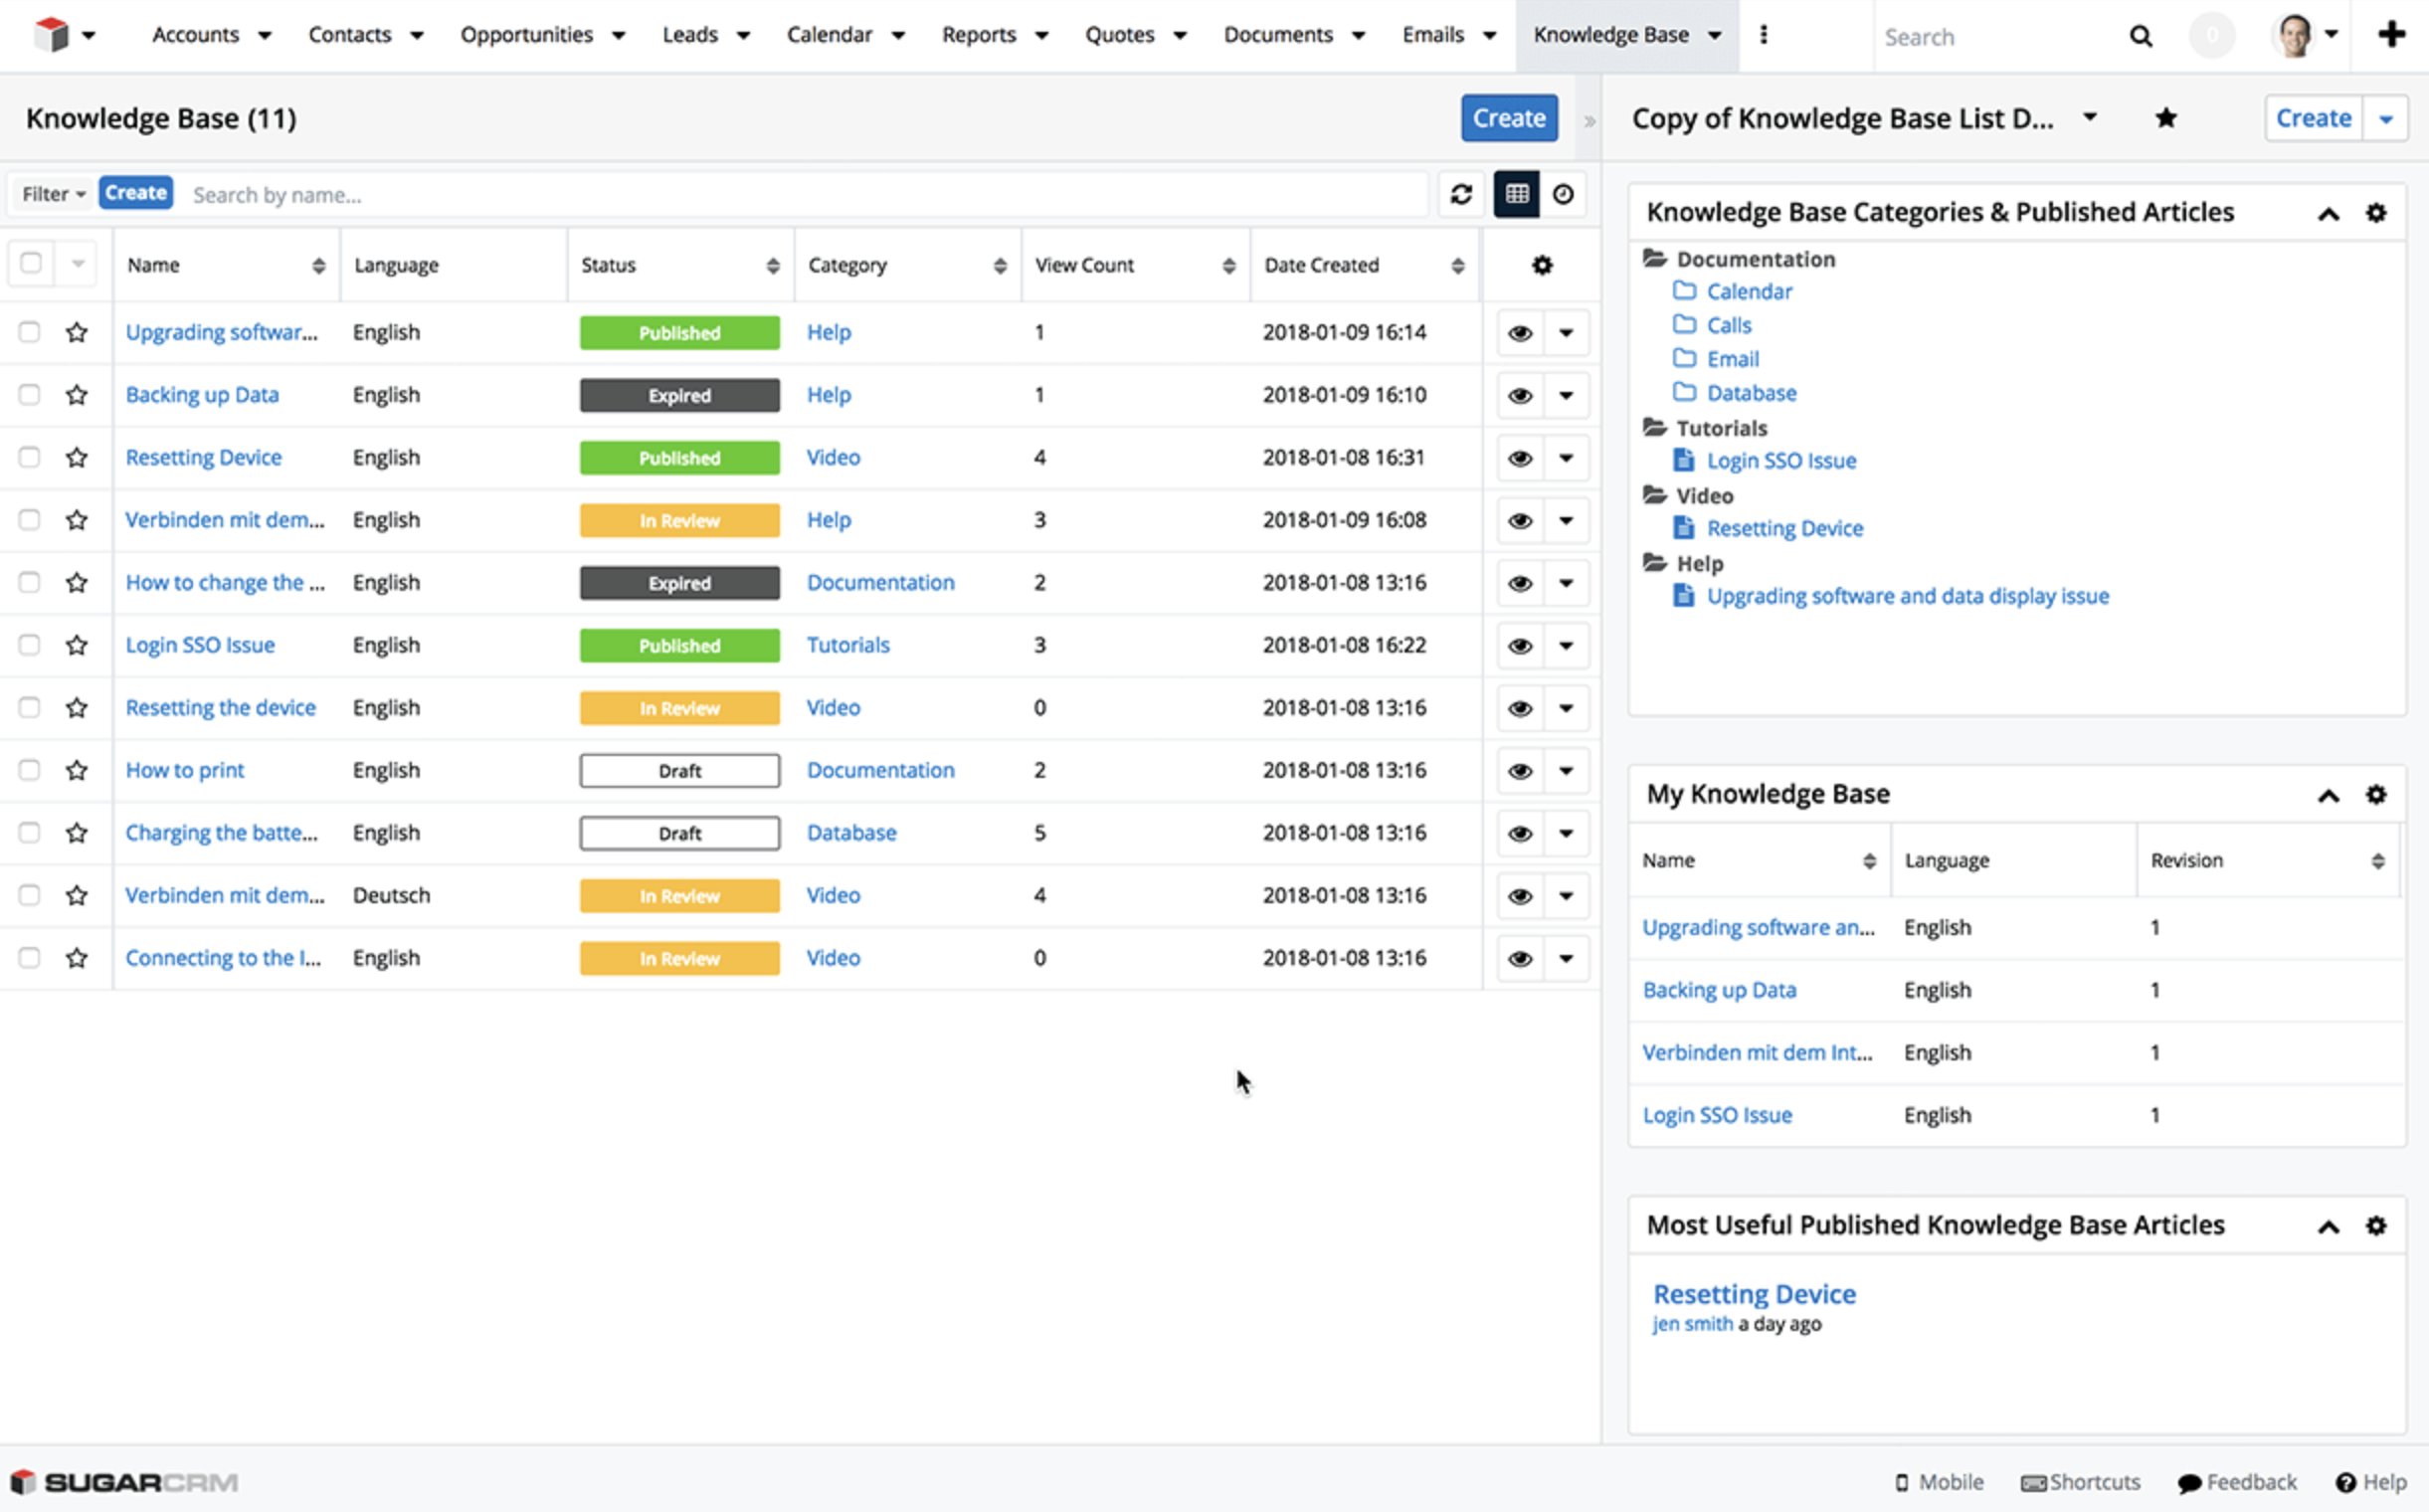Viewport: 2429px width, 1512px height.
Task: Preview Login SSO Issue with eye icon
Action: coord(1520,646)
